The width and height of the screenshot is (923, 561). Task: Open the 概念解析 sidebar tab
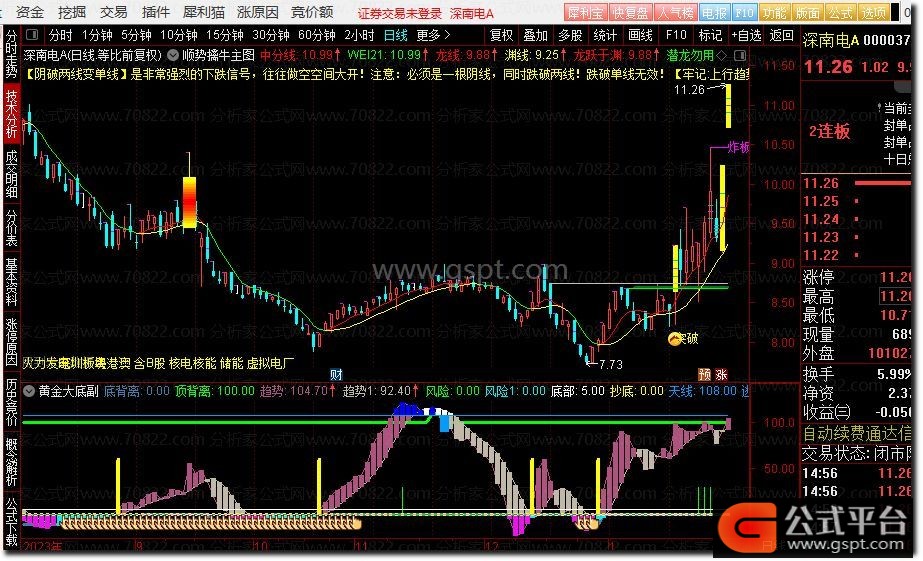pyautogui.click(x=11, y=462)
